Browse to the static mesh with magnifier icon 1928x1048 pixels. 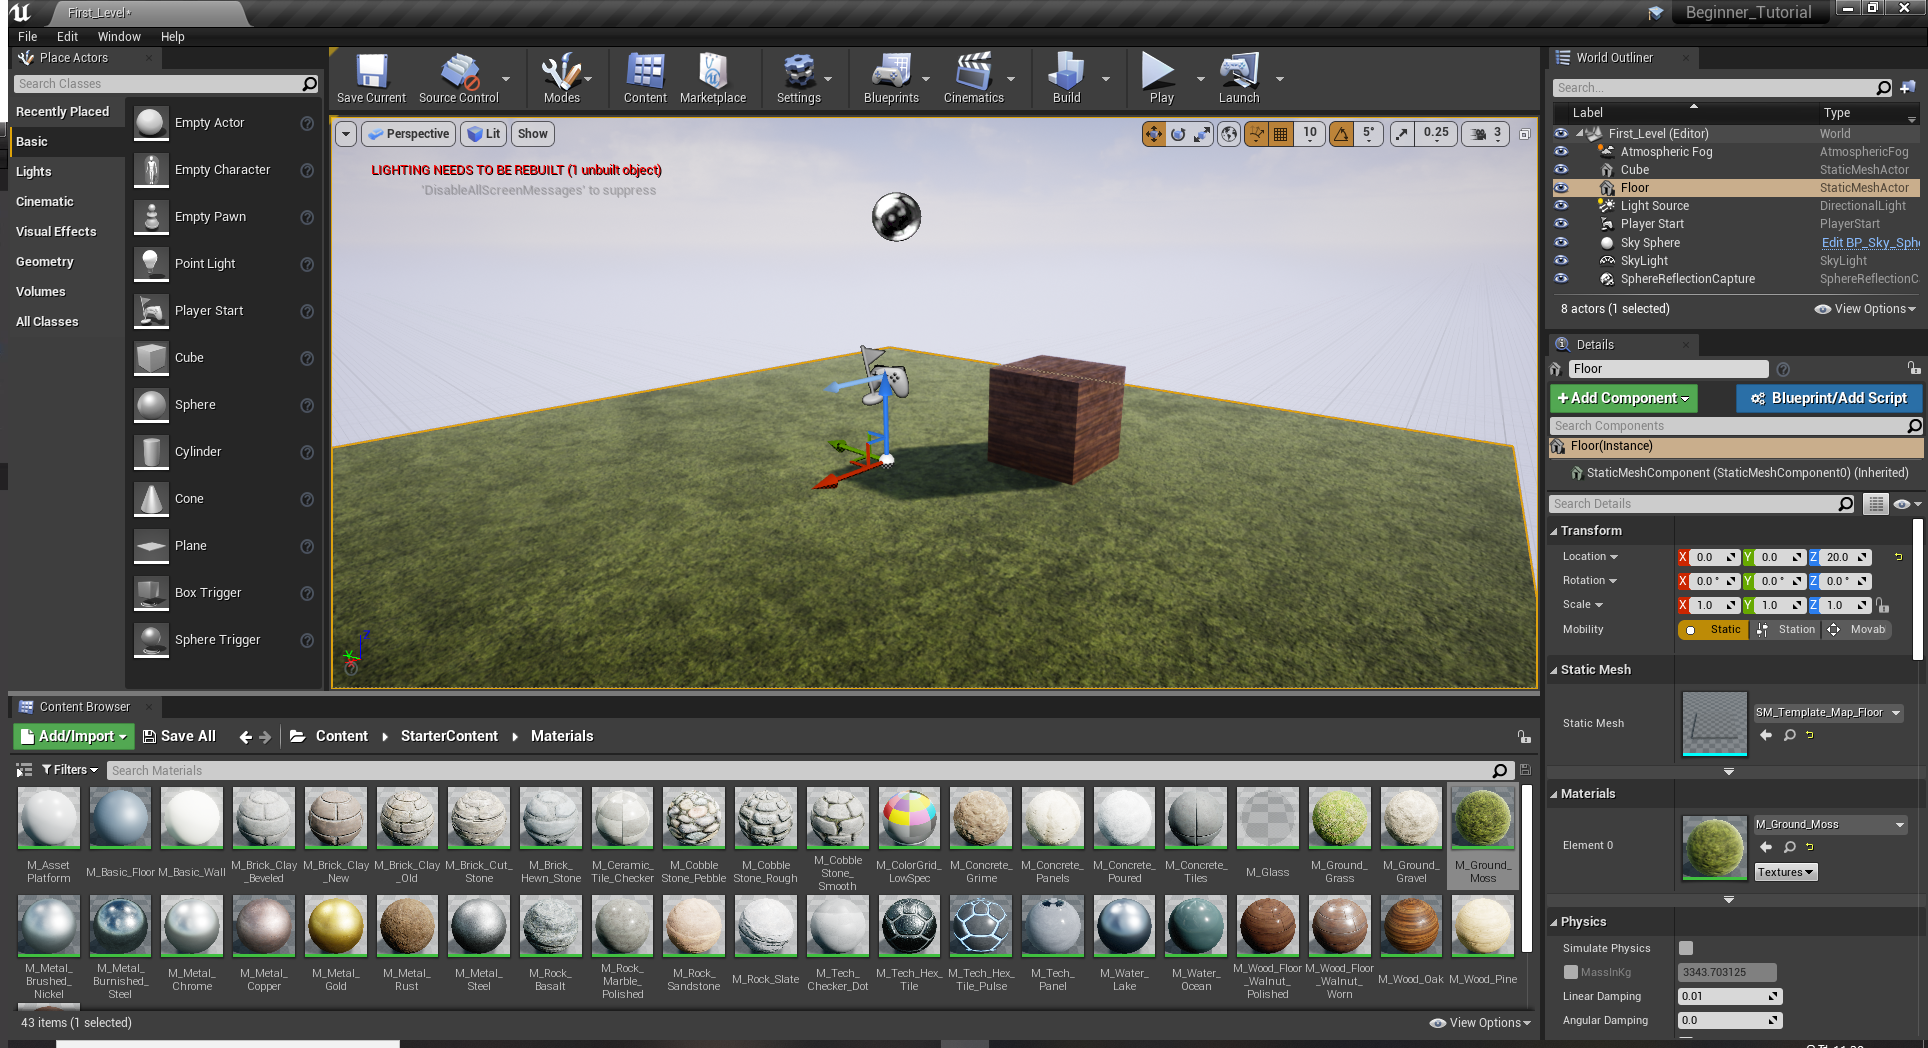tap(1790, 735)
